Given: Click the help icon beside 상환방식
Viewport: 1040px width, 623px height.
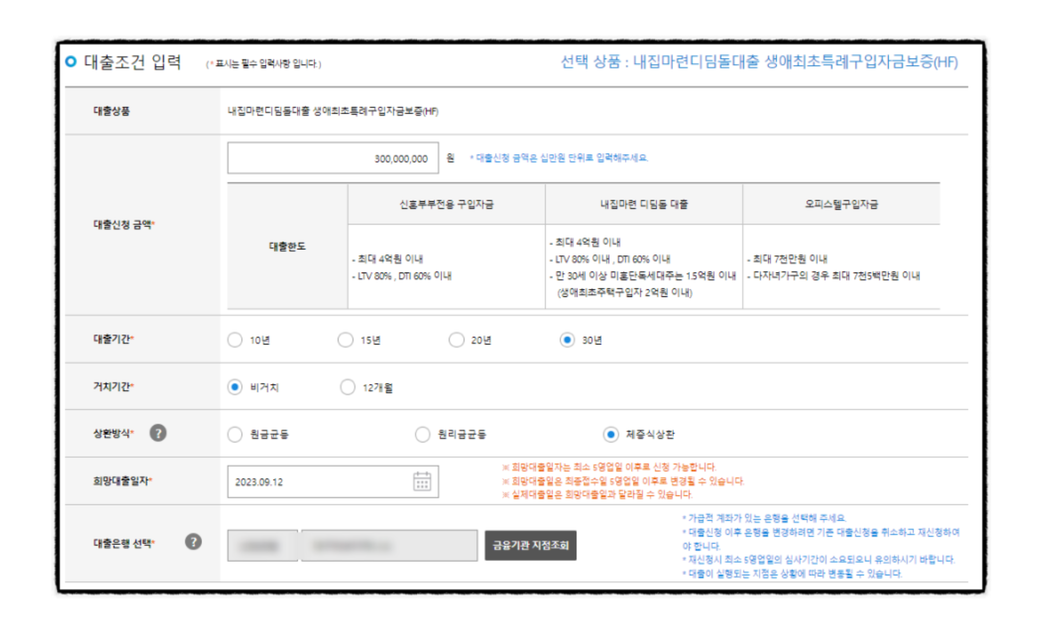Looking at the screenshot, I should [x=158, y=434].
